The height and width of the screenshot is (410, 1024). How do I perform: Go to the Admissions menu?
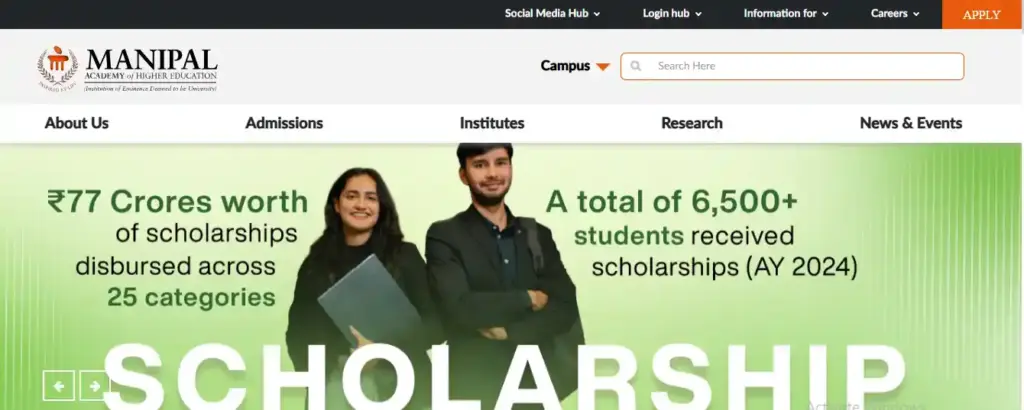(x=284, y=123)
